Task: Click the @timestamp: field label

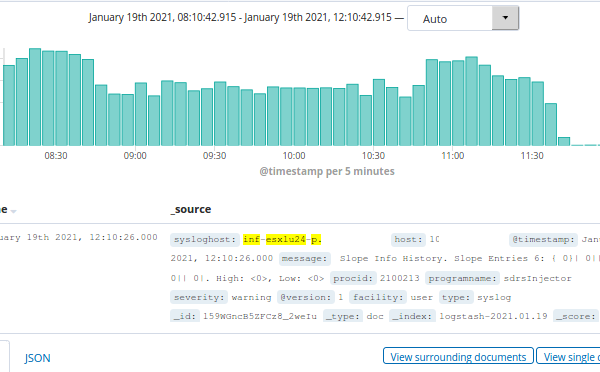Action: coord(543,240)
